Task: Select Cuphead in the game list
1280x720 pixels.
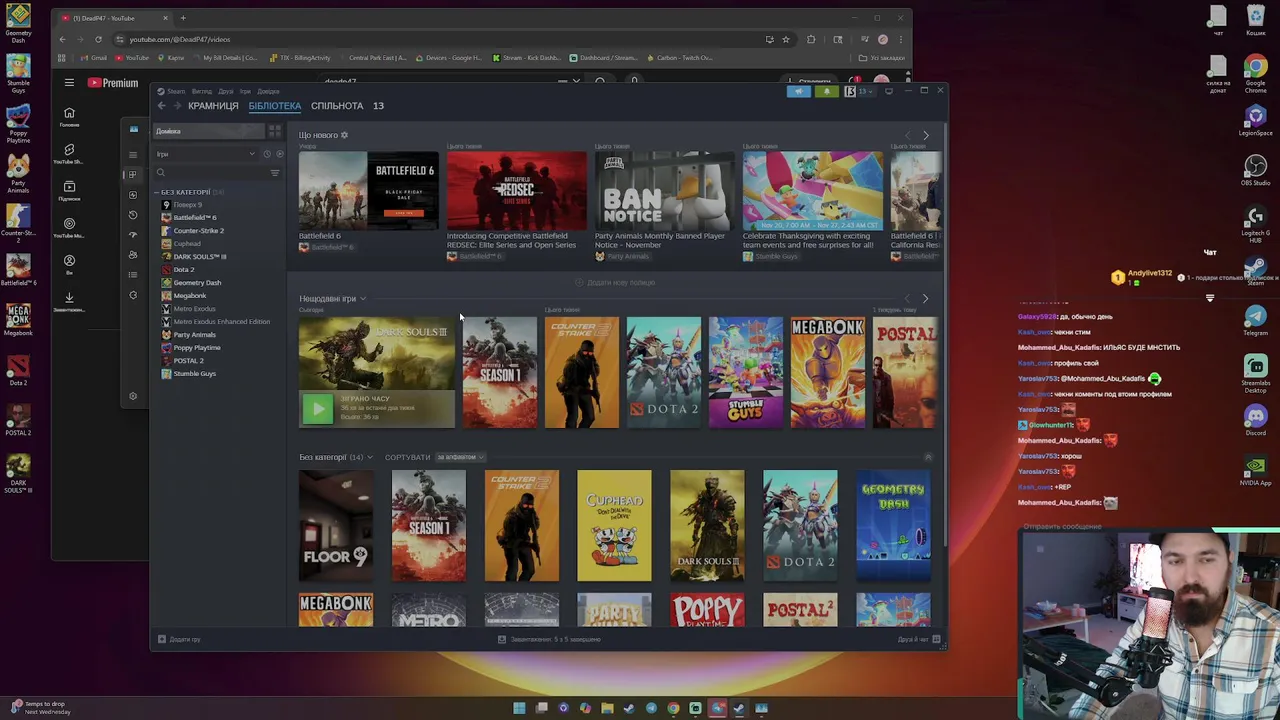Action: pyautogui.click(x=187, y=244)
